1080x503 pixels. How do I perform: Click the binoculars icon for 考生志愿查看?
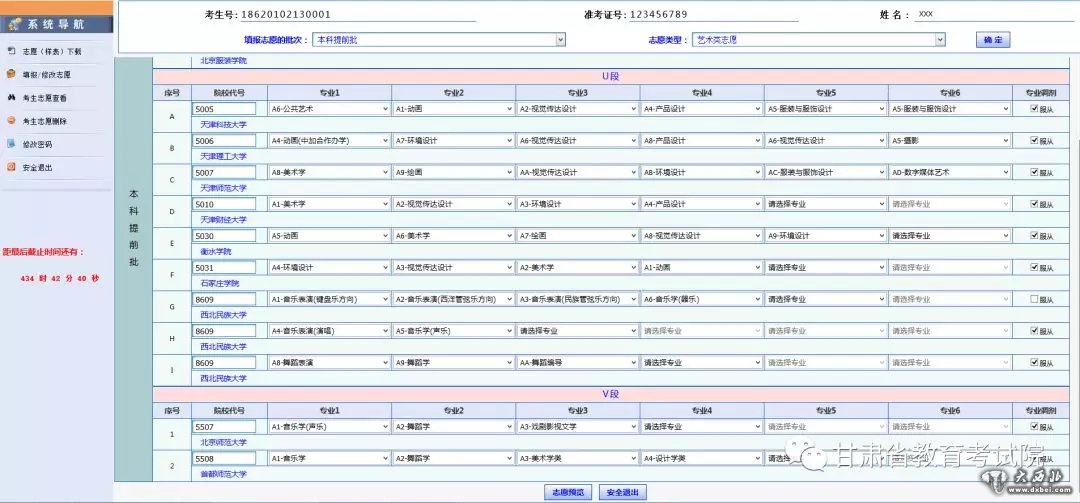tap(11, 98)
